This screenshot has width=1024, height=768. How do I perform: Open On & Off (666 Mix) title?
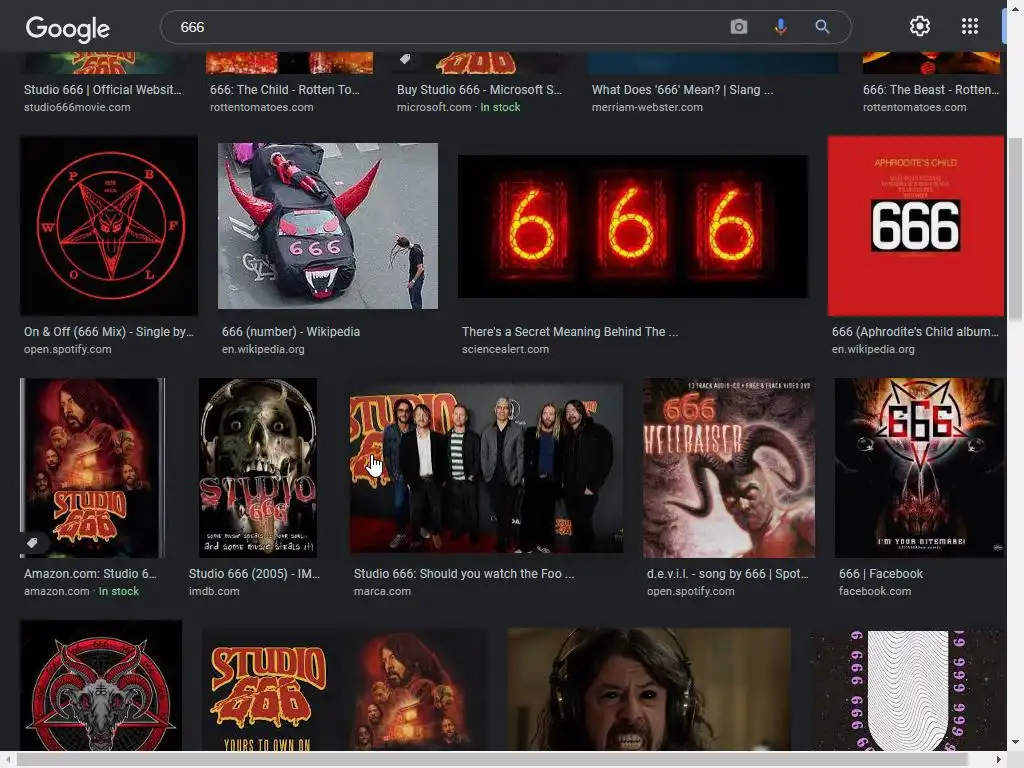[x=108, y=331]
